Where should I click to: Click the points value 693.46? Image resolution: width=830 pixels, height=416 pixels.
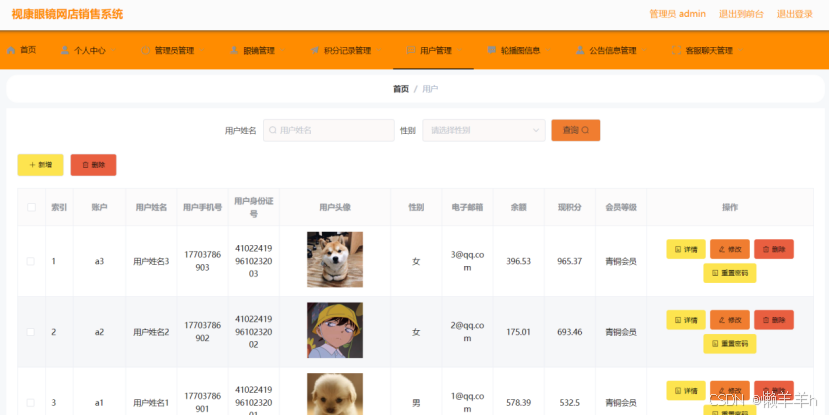570,332
